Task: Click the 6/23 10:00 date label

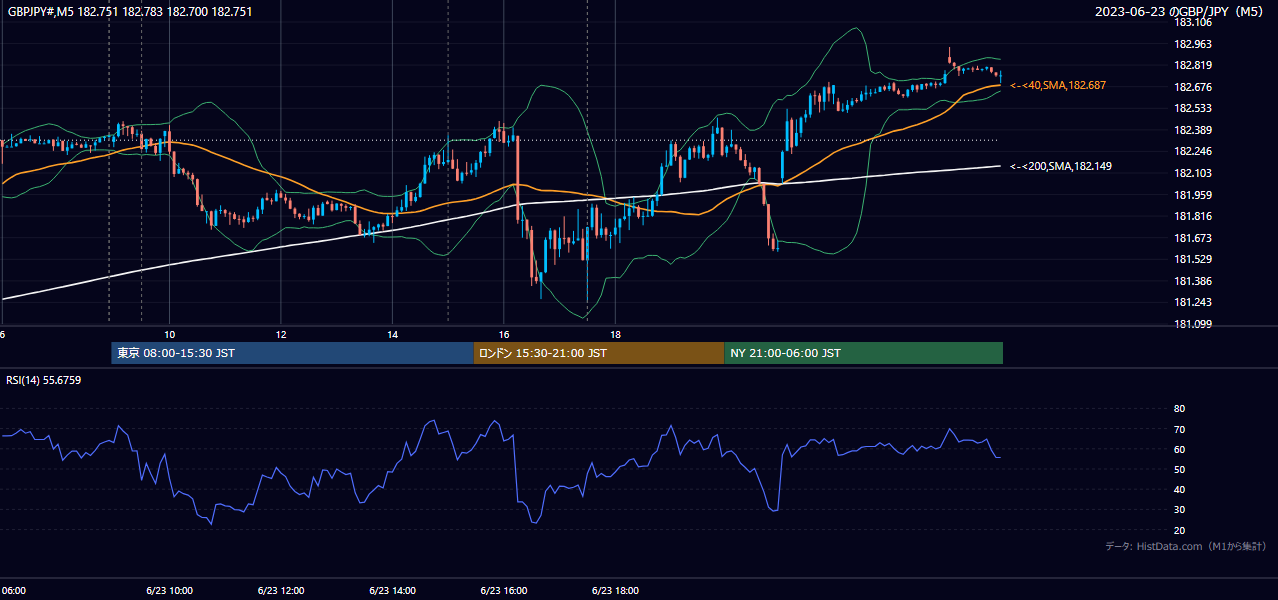Action: (169, 591)
